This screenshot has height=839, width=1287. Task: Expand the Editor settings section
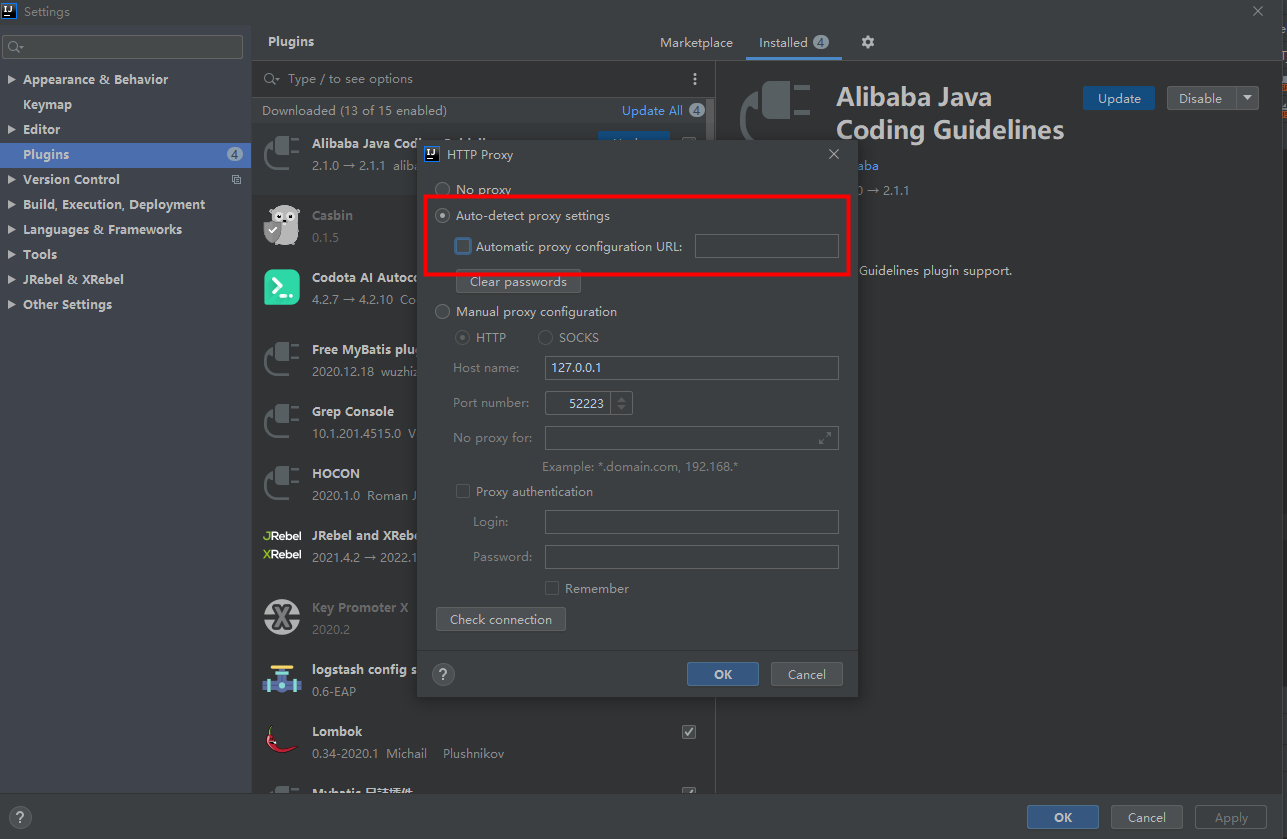point(11,129)
